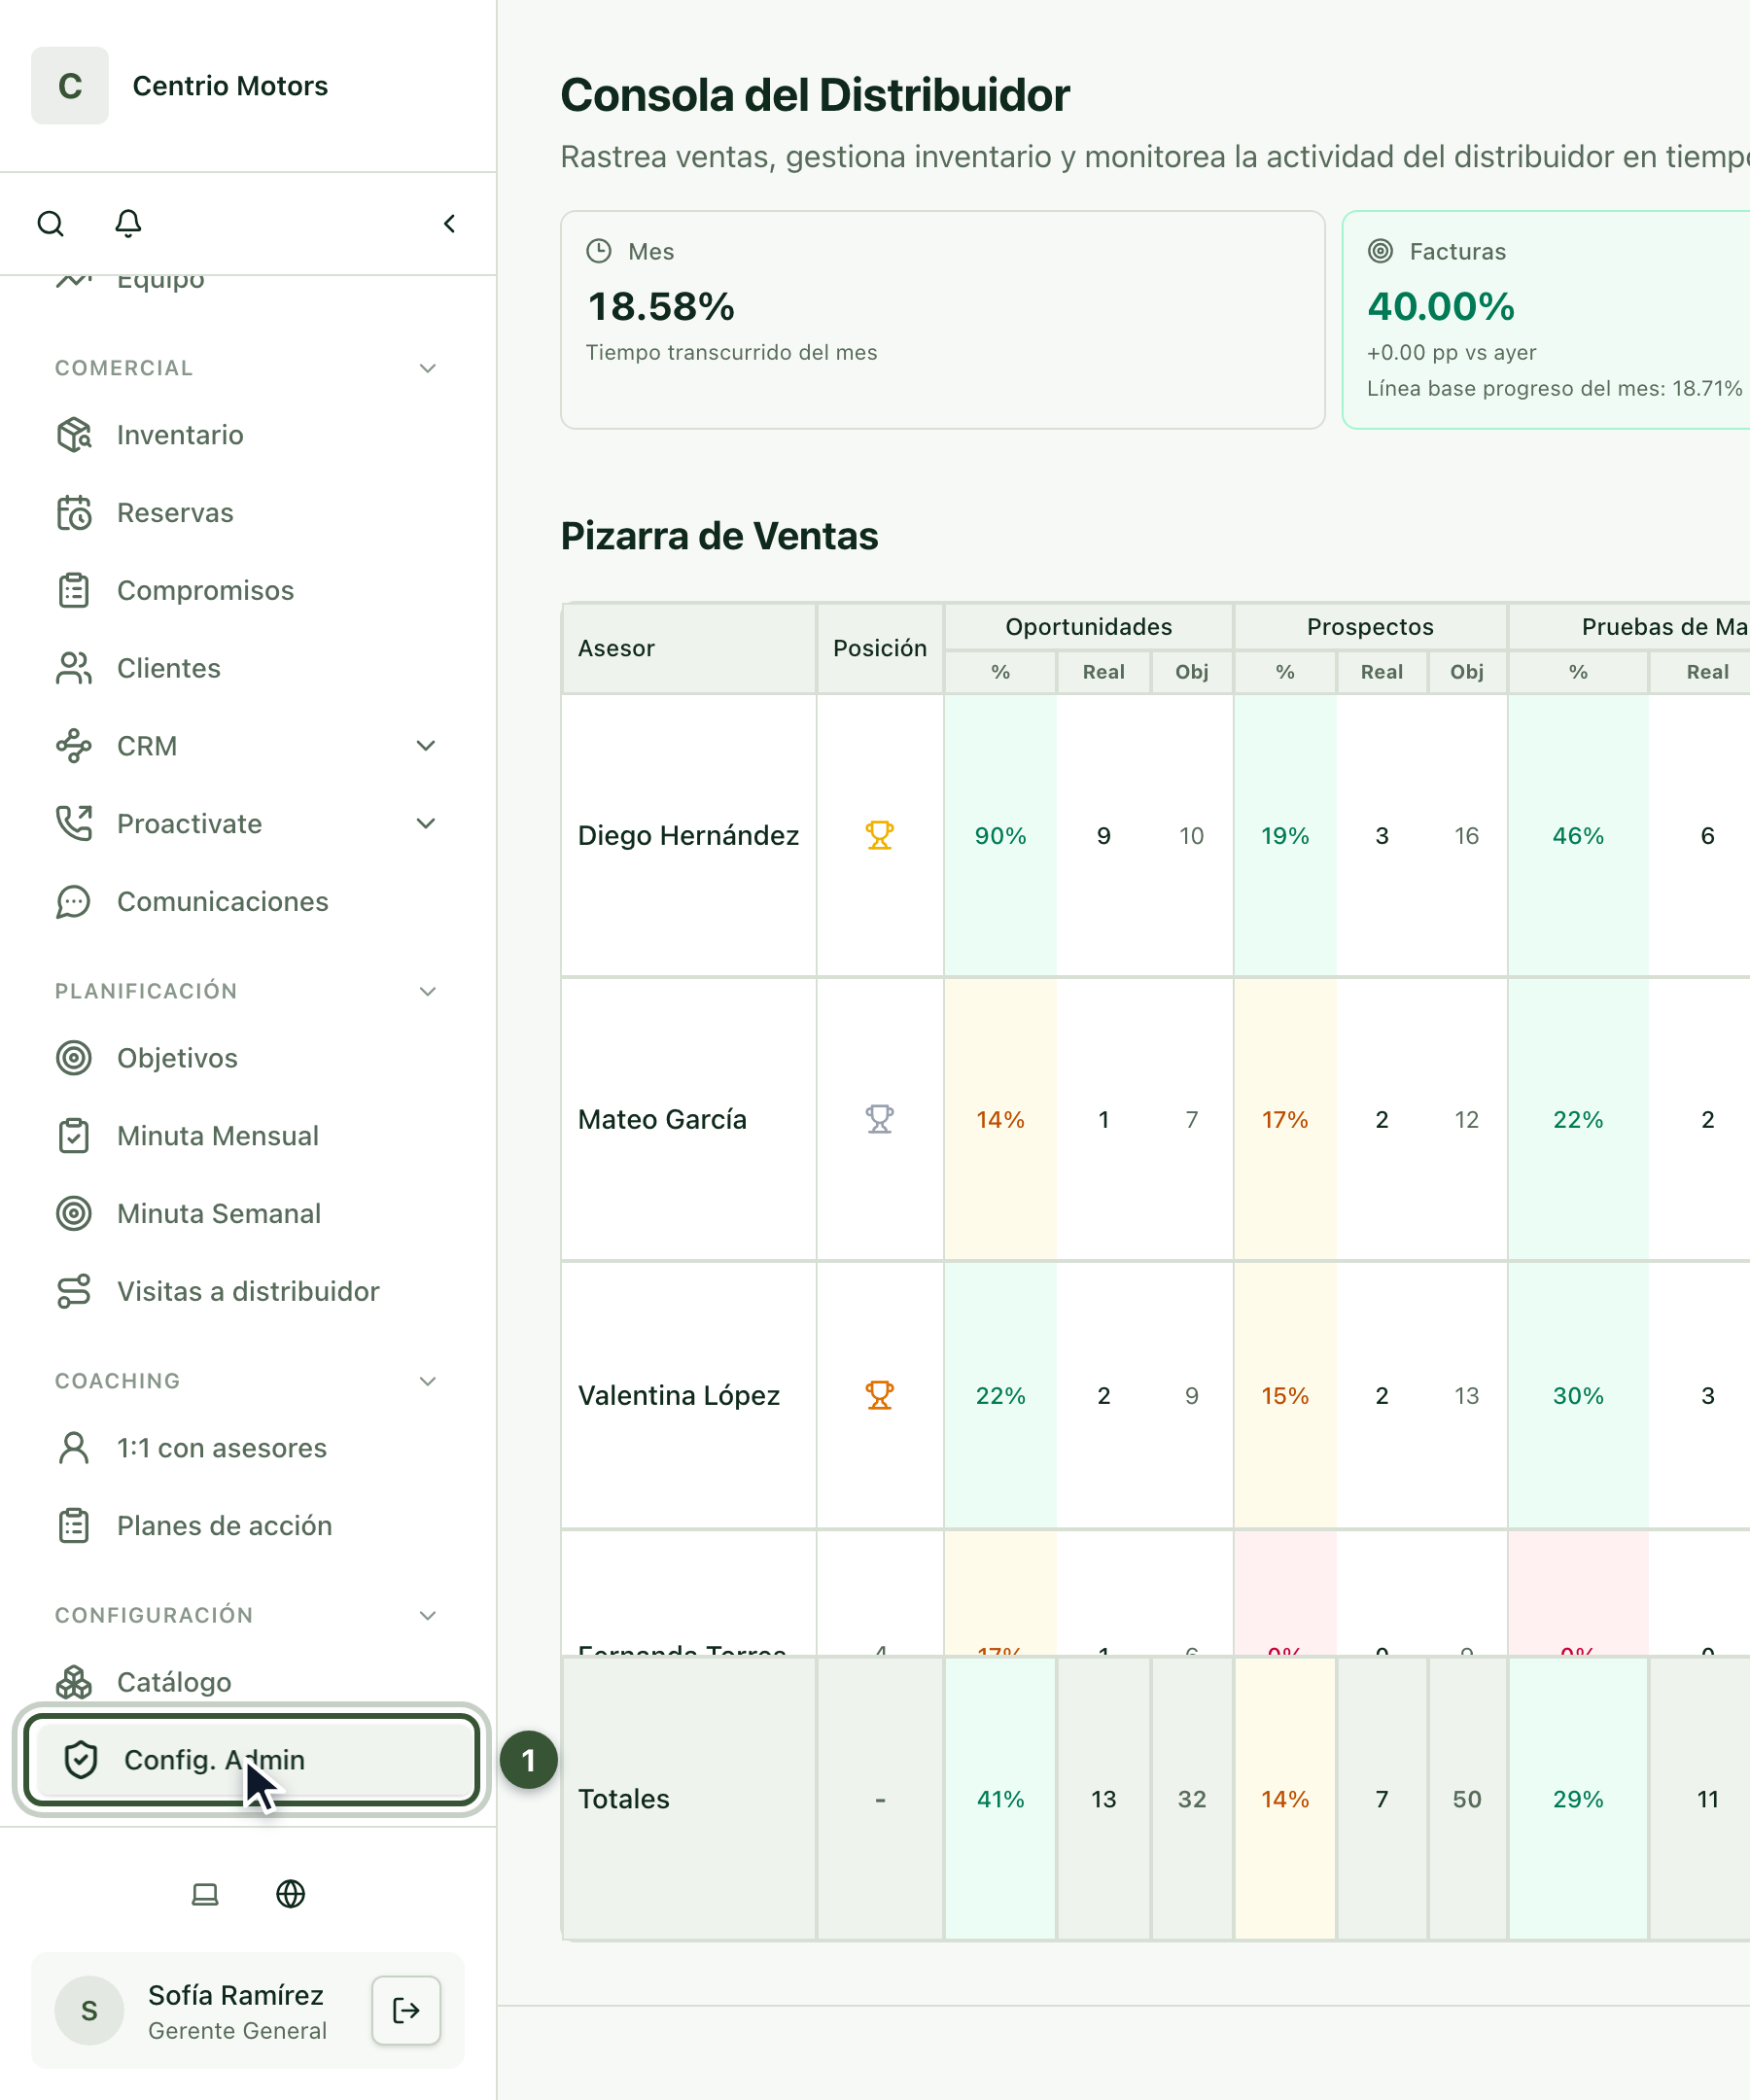Image resolution: width=1750 pixels, height=2100 pixels.
Task: Collapse the PLANIFICACIÓN section
Action: point(428,991)
